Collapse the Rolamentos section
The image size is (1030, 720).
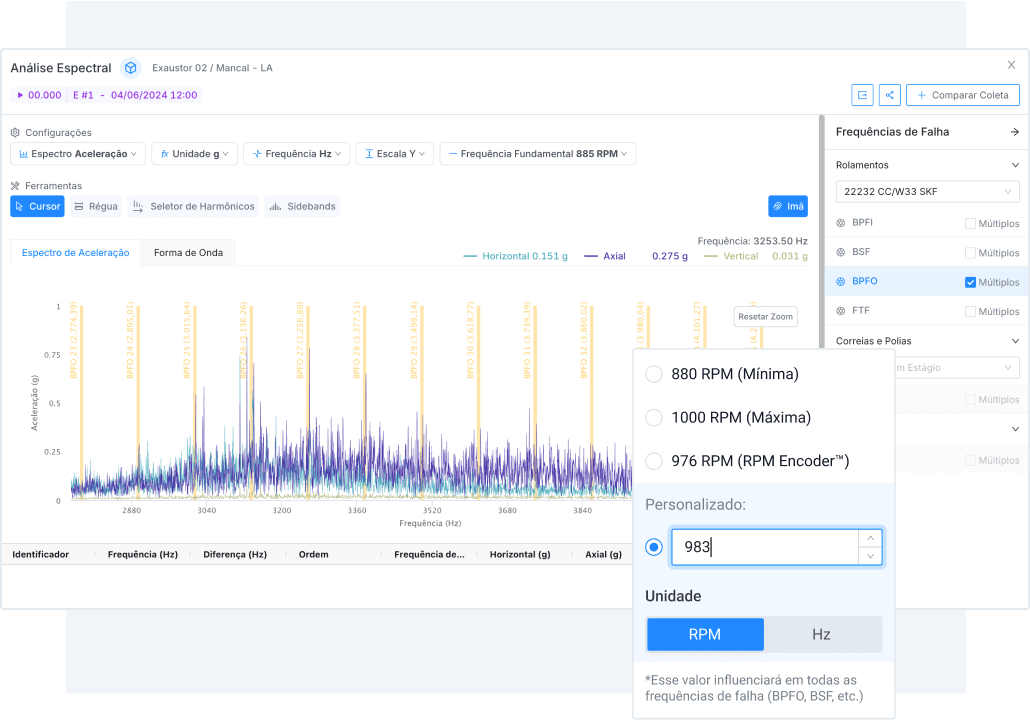click(x=1015, y=165)
